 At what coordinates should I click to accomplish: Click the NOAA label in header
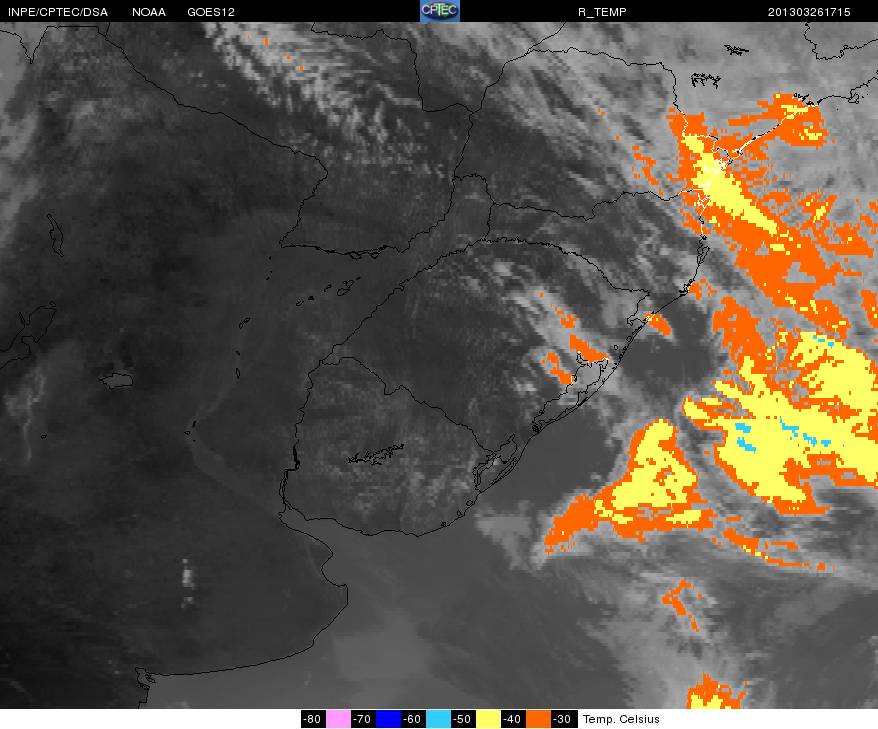149,12
